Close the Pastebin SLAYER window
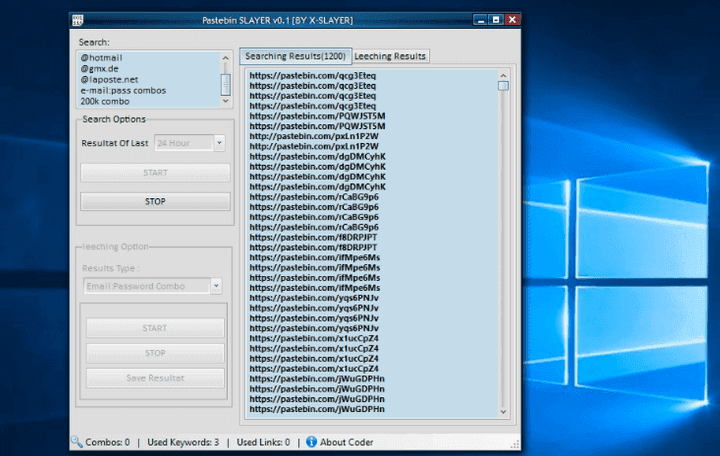 (512, 20)
